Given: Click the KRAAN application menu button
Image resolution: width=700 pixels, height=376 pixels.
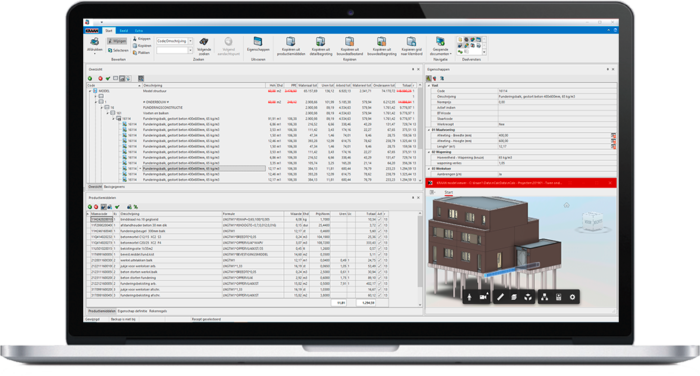Looking at the screenshot, I should click(x=92, y=30).
